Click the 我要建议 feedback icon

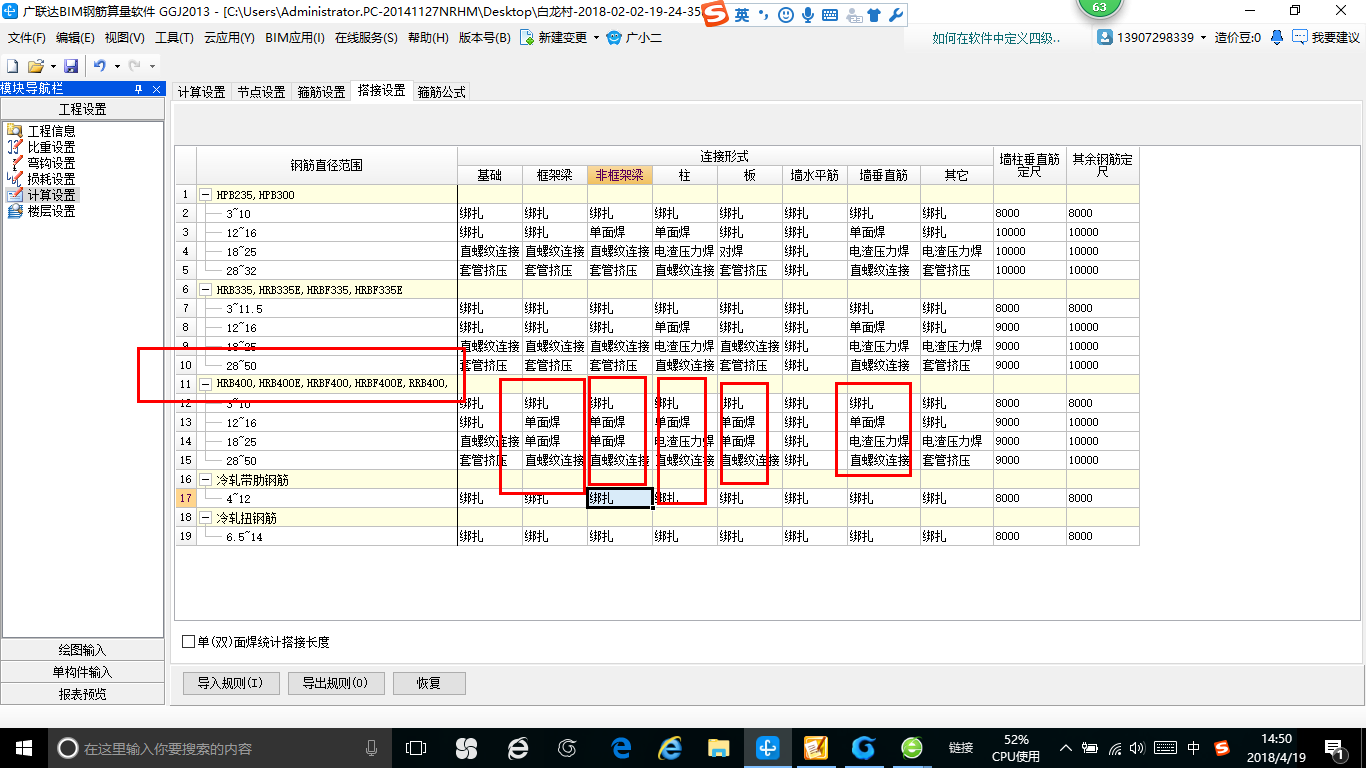[x=1299, y=38]
